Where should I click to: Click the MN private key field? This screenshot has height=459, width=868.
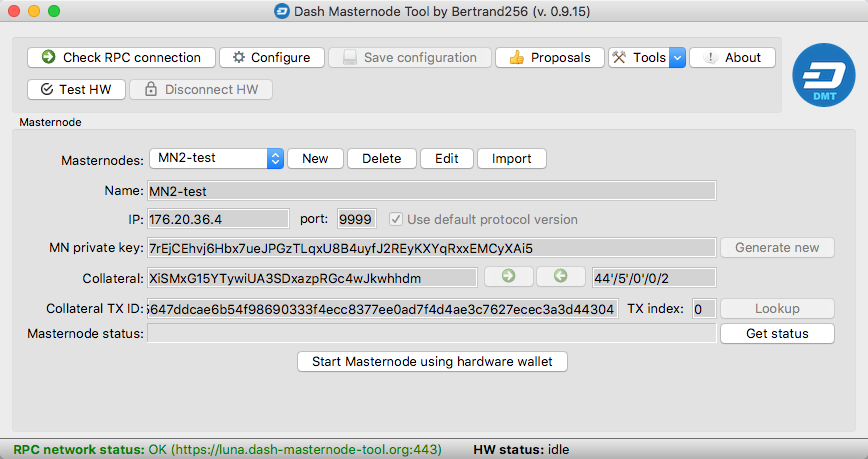(432, 248)
